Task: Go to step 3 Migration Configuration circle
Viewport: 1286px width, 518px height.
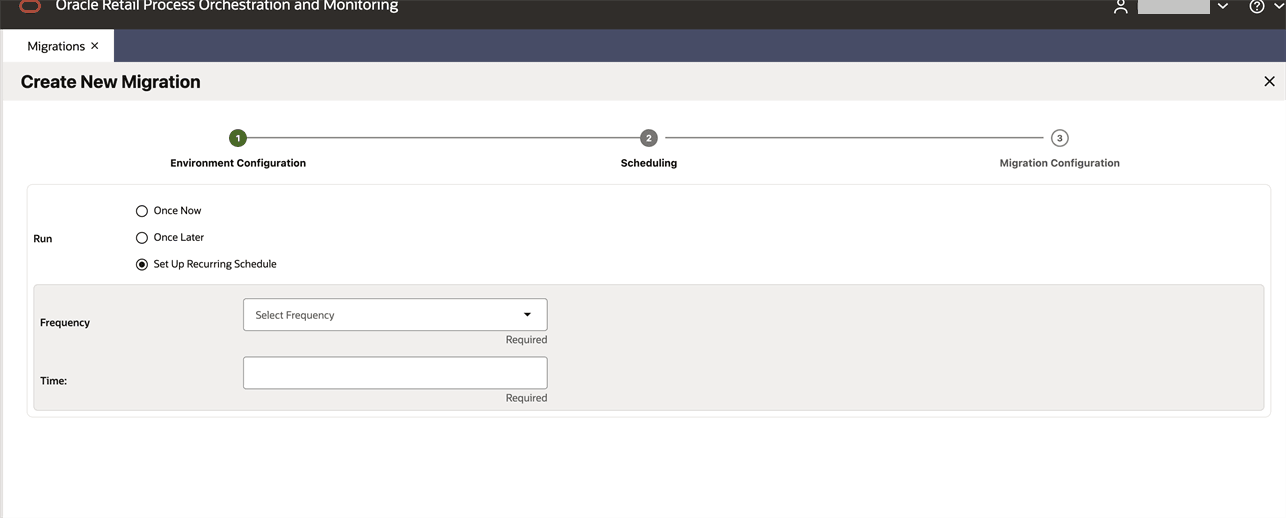Action: (x=1060, y=138)
